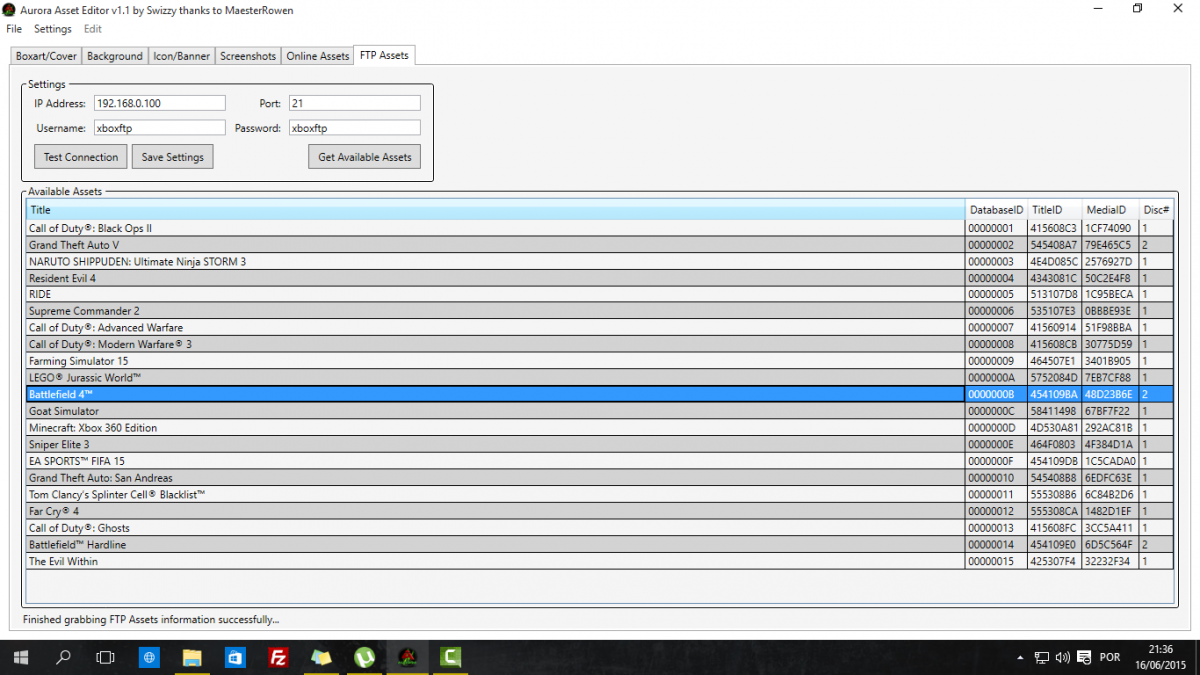The height and width of the screenshot is (675, 1200).
Task: Click the IP Address input field
Action: (159, 103)
